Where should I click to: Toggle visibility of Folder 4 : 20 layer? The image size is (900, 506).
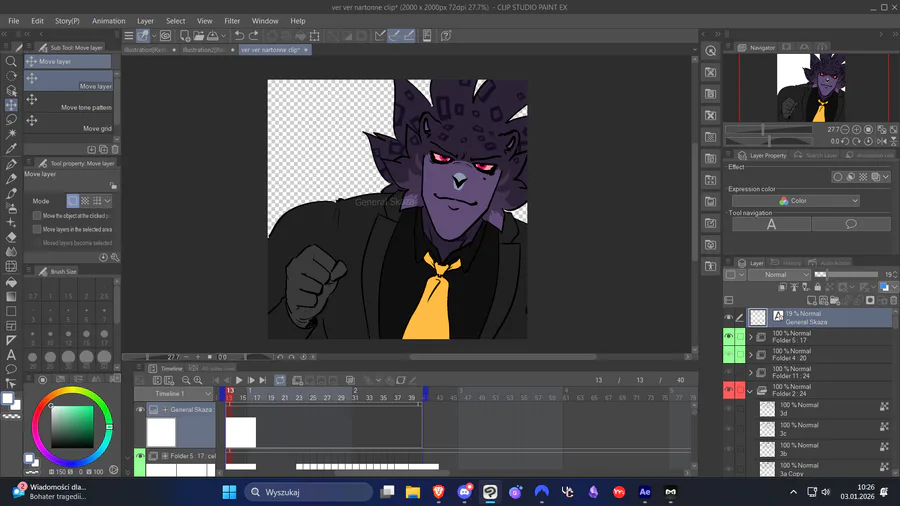[x=728, y=355]
